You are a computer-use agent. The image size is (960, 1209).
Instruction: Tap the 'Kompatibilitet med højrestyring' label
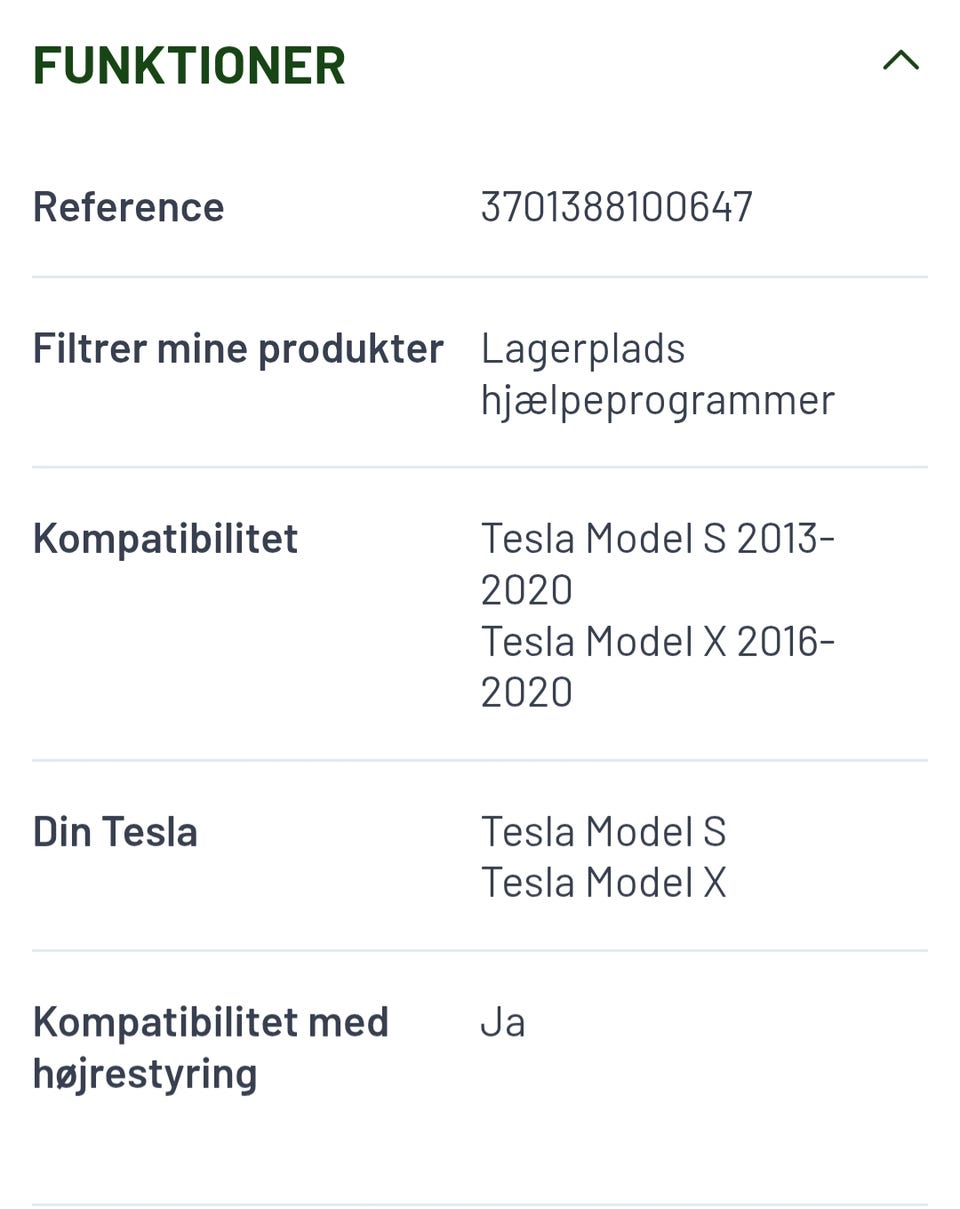click(210, 1047)
